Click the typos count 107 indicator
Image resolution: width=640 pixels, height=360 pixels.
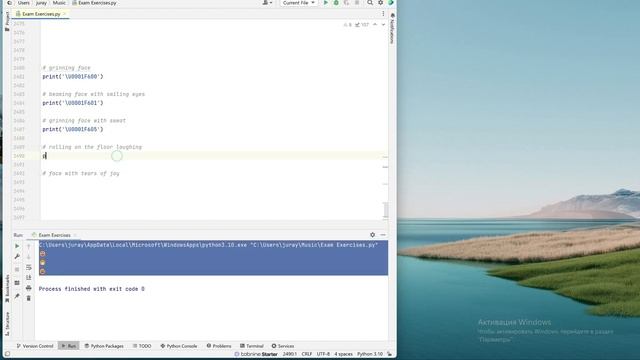[362, 25]
